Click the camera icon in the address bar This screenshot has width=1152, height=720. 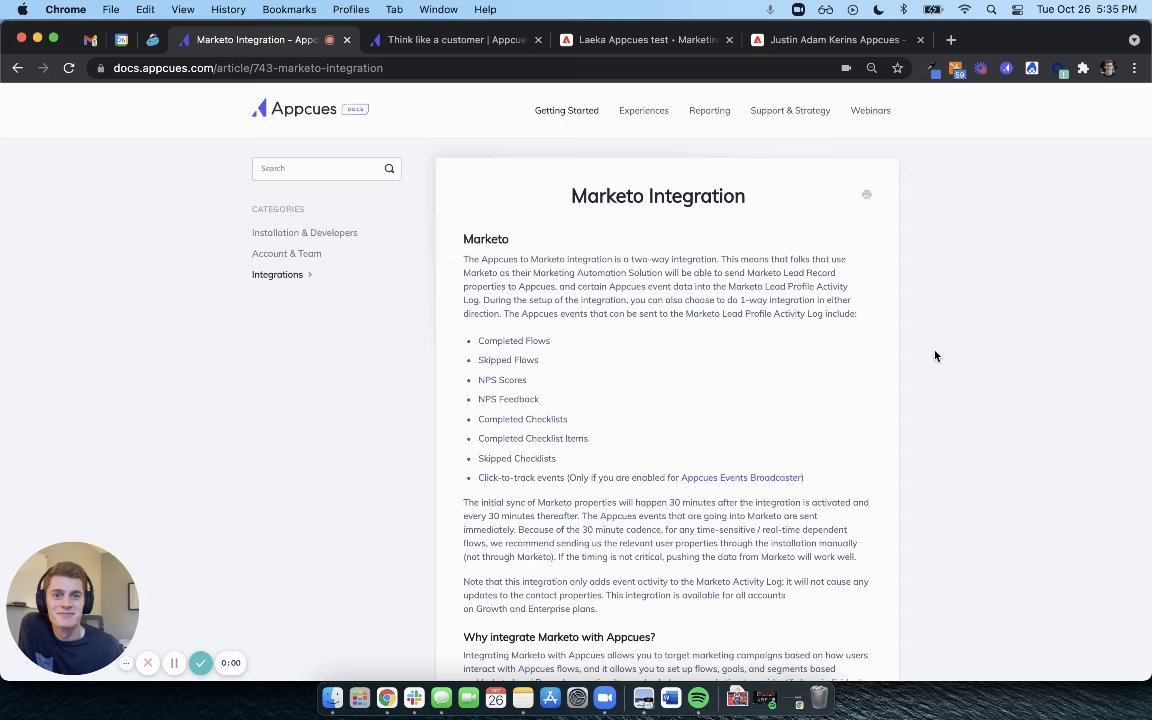(846, 68)
